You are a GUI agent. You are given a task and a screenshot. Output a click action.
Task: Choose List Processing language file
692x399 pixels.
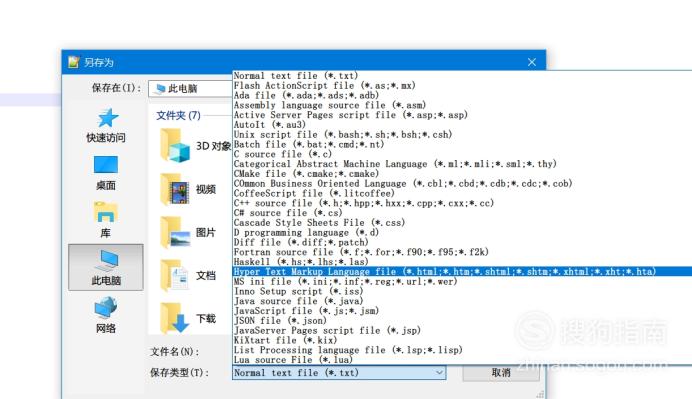click(x=462, y=350)
